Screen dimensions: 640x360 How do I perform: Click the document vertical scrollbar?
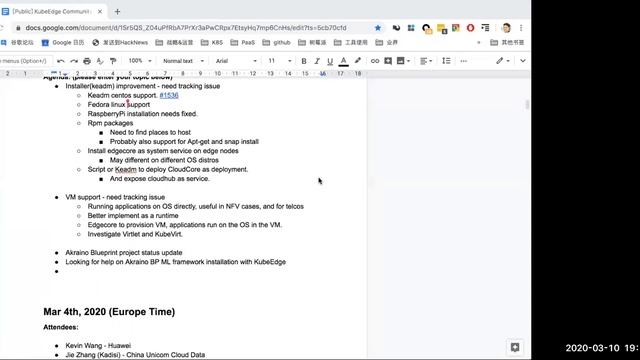point(527,105)
